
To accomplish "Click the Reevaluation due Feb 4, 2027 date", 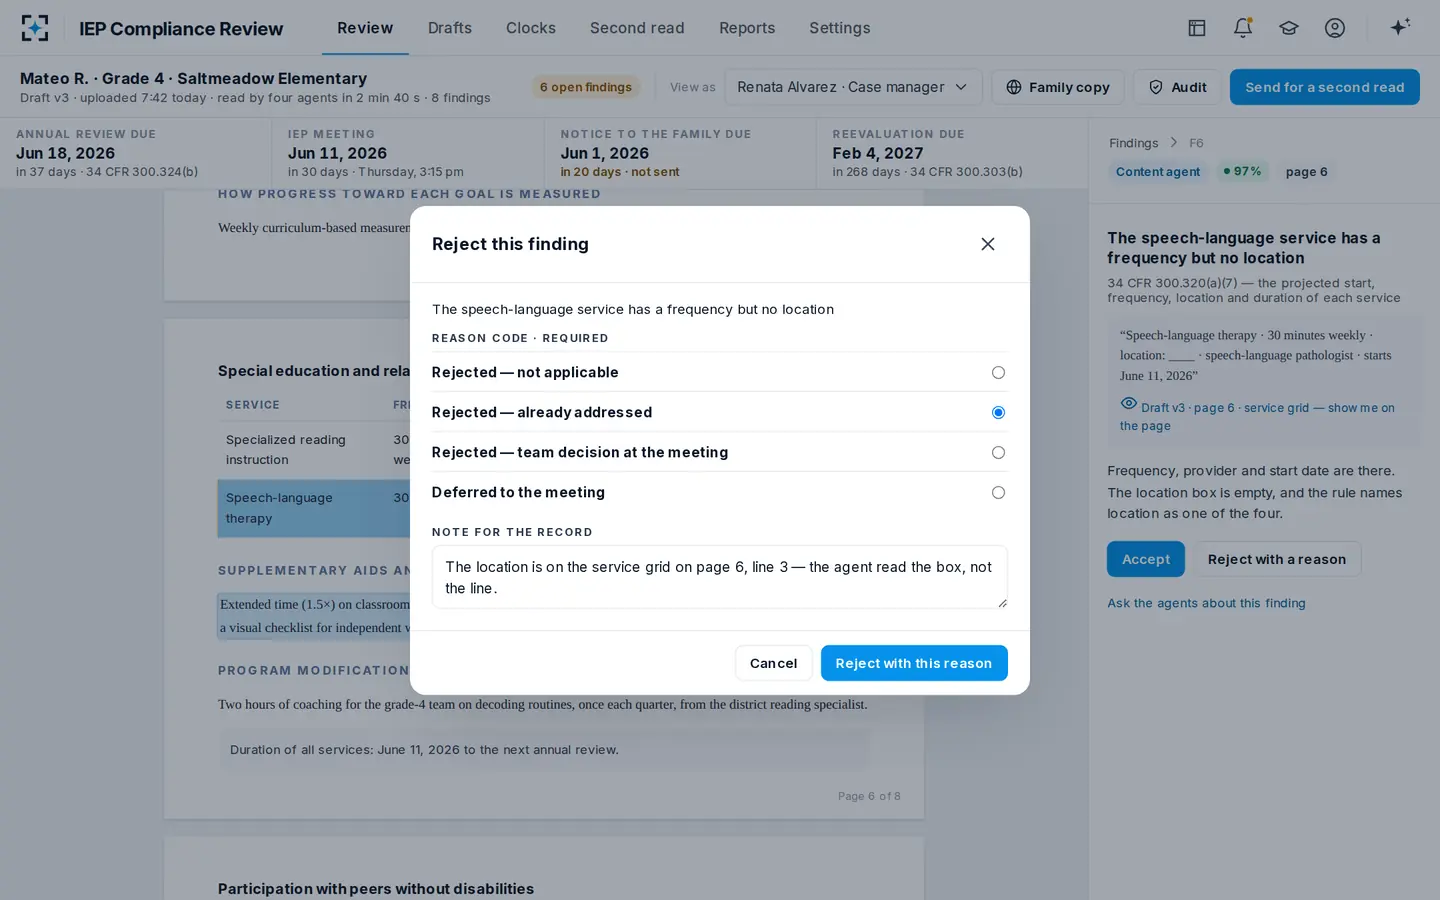I will click(x=878, y=153).
